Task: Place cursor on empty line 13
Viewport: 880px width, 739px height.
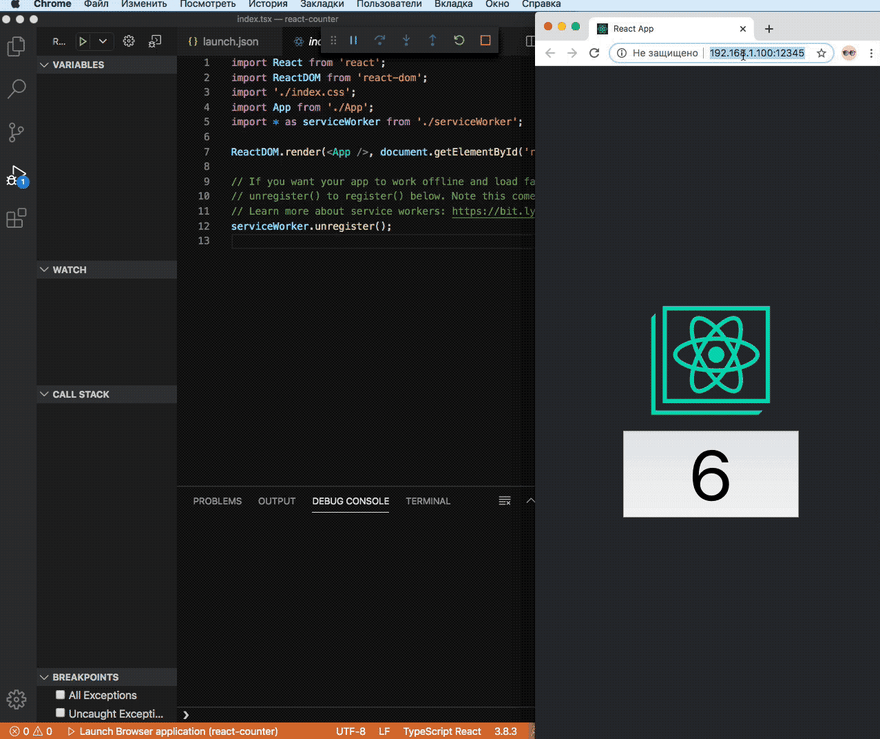Action: [x=382, y=241]
